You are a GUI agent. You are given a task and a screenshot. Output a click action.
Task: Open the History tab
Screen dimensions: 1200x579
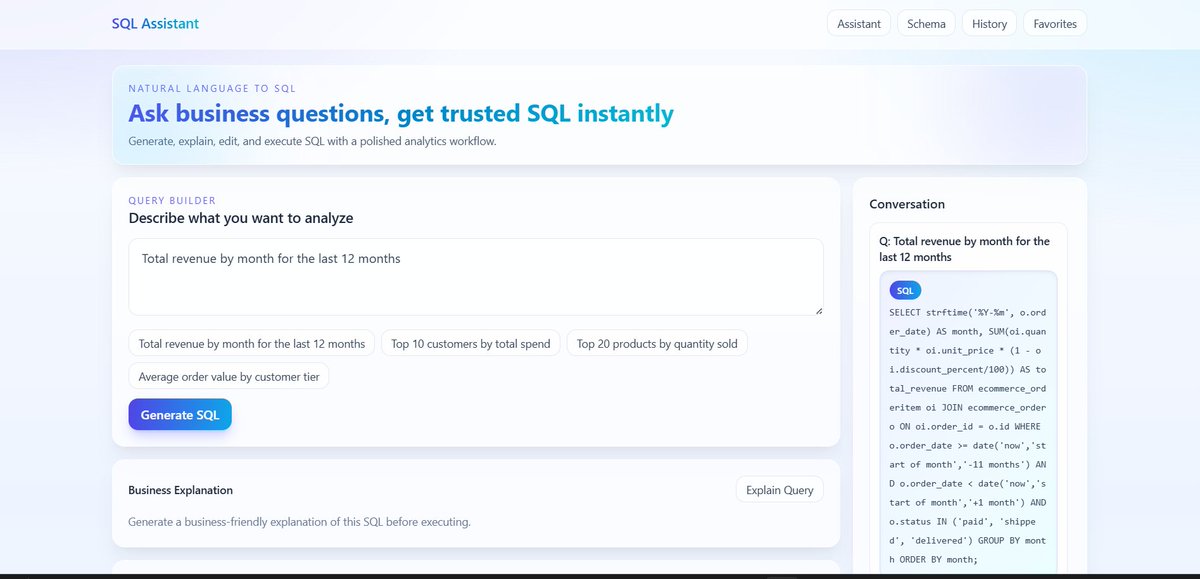click(989, 23)
